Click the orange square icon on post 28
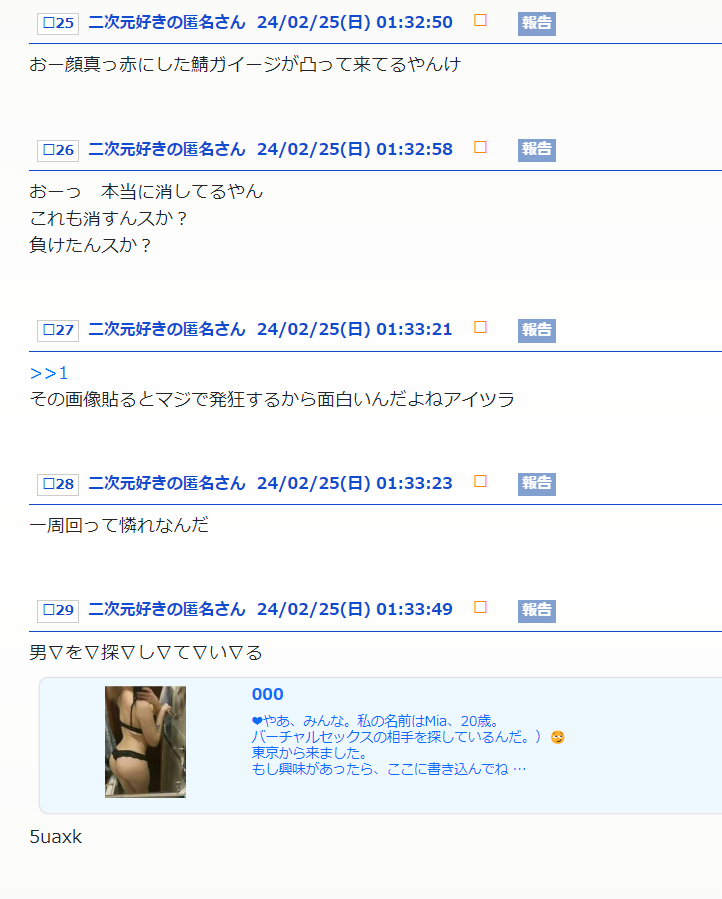 click(481, 482)
